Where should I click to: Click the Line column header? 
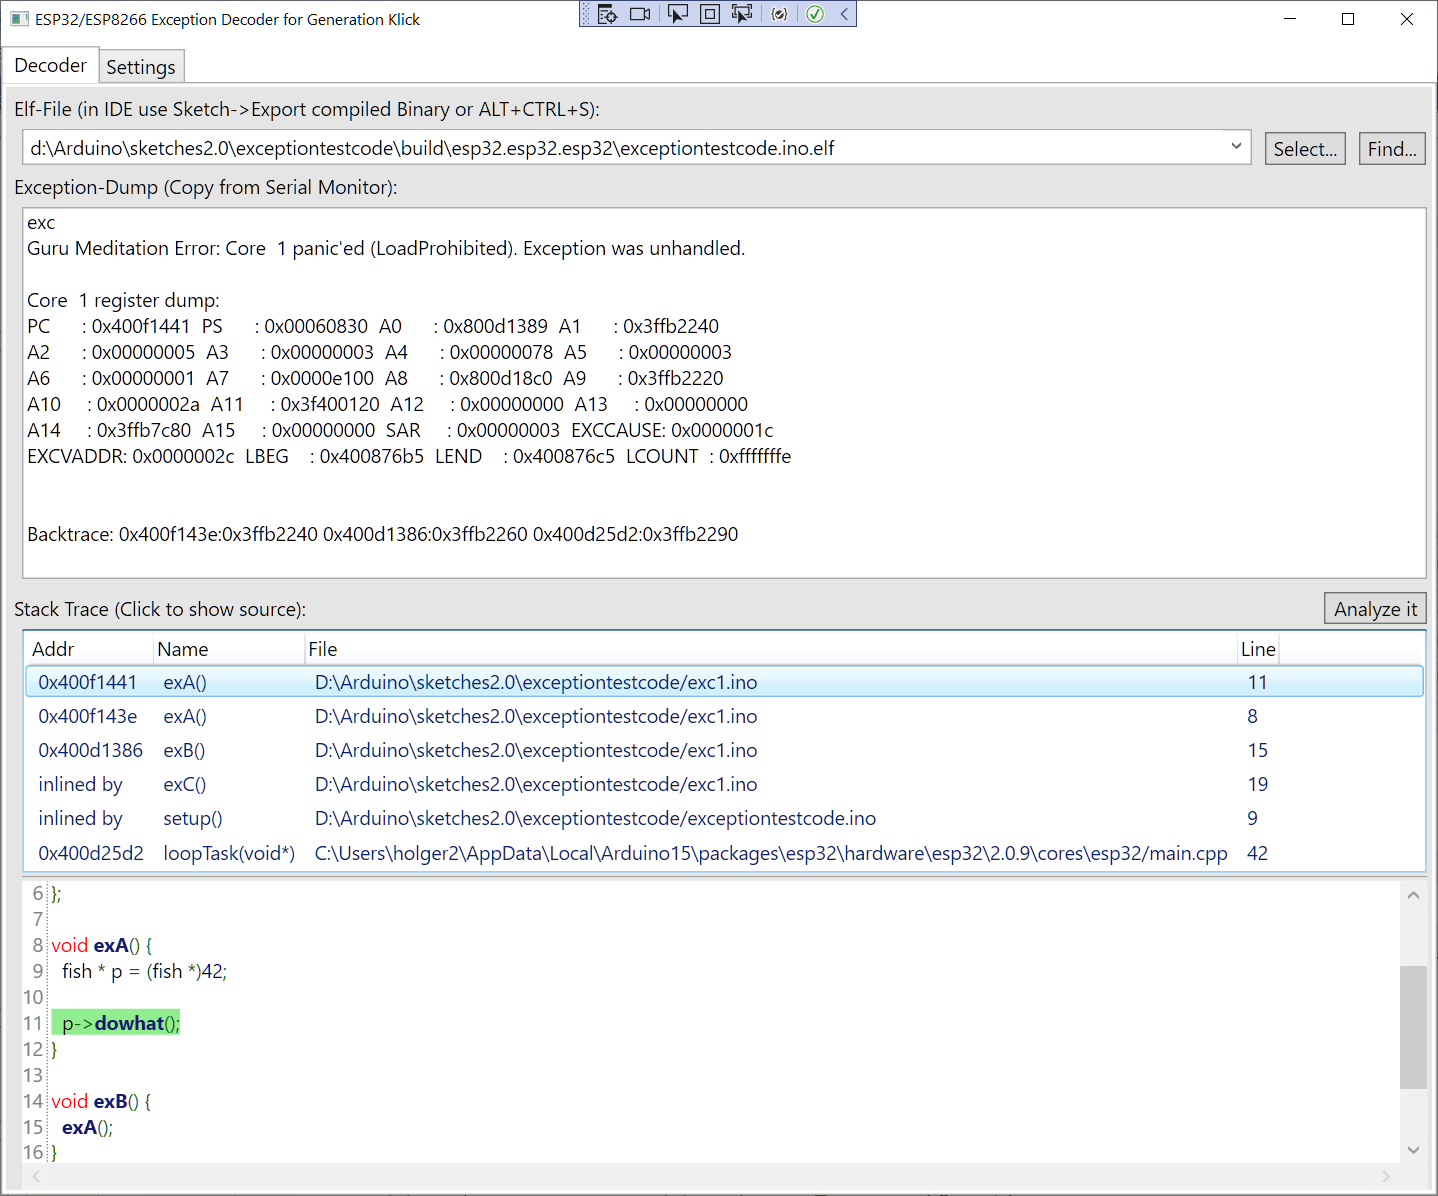click(1258, 649)
